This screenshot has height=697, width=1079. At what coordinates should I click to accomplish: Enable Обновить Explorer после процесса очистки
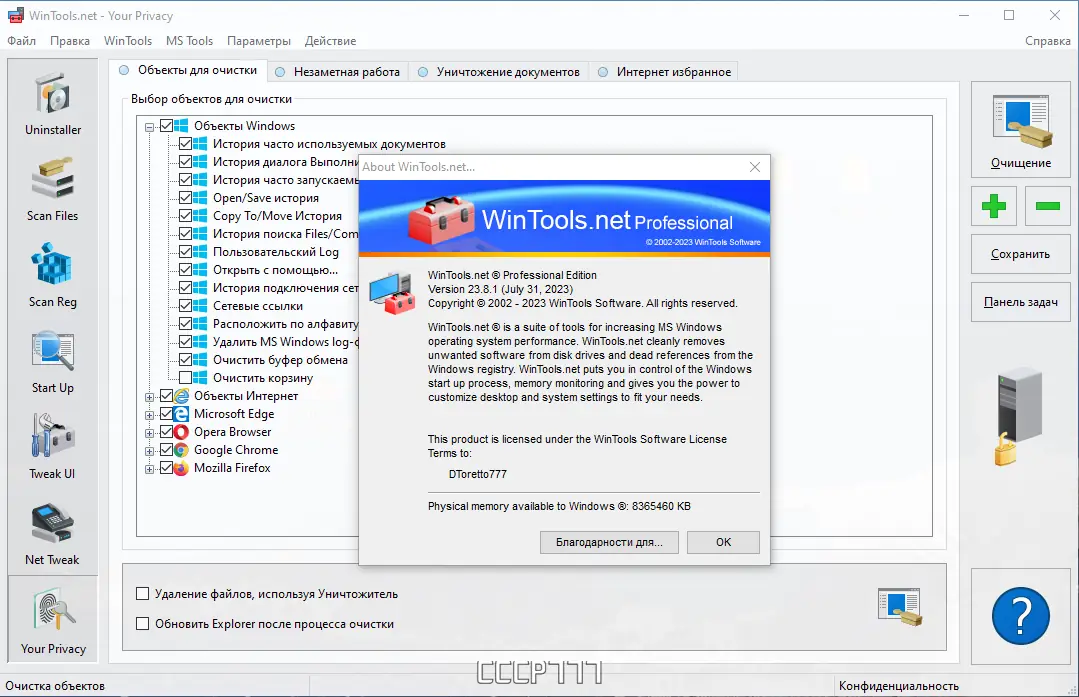(142, 624)
